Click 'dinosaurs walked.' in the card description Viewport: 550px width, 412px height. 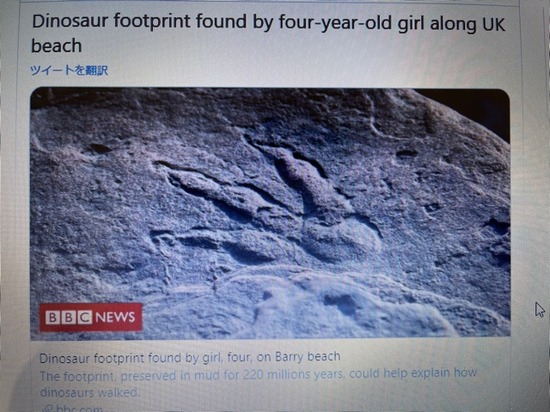[90, 392]
